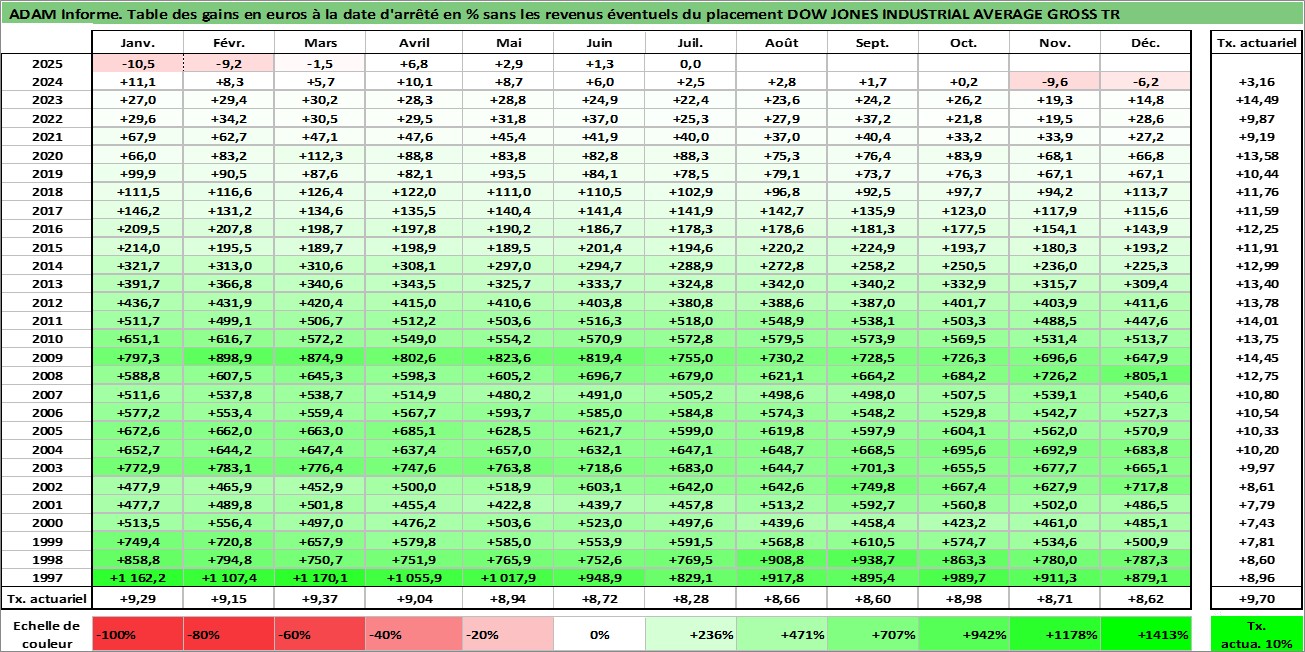1305x652 pixels.
Task: Click the +6,8 cell for April 2025
Action: [415, 63]
